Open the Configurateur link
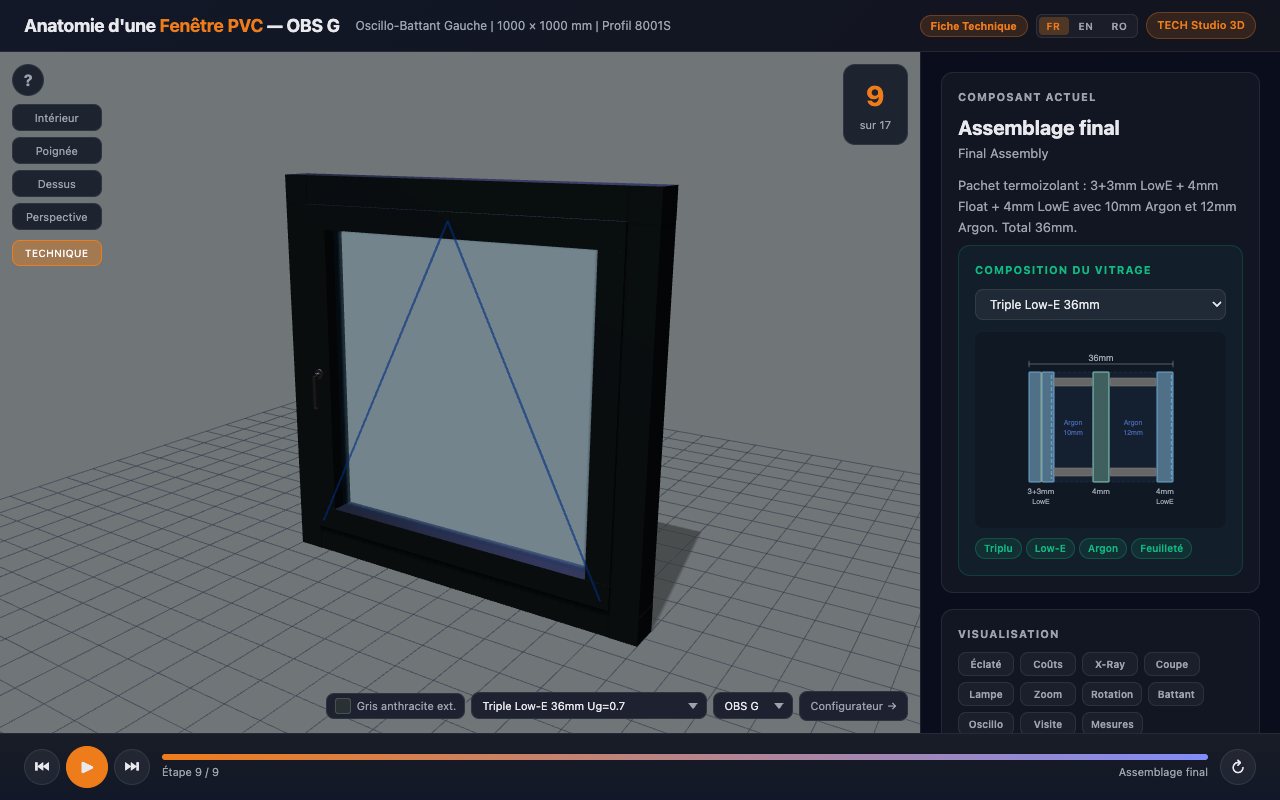This screenshot has width=1280, height=800. (853, 706)
